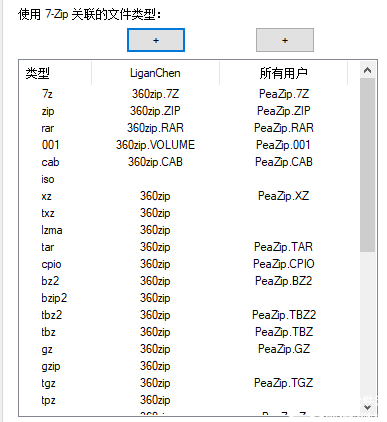This screenshot has height=422, width=387.
Task: Click the PeaZip.XZ cell
Action: pyautogui.click(x=284, y=196)
